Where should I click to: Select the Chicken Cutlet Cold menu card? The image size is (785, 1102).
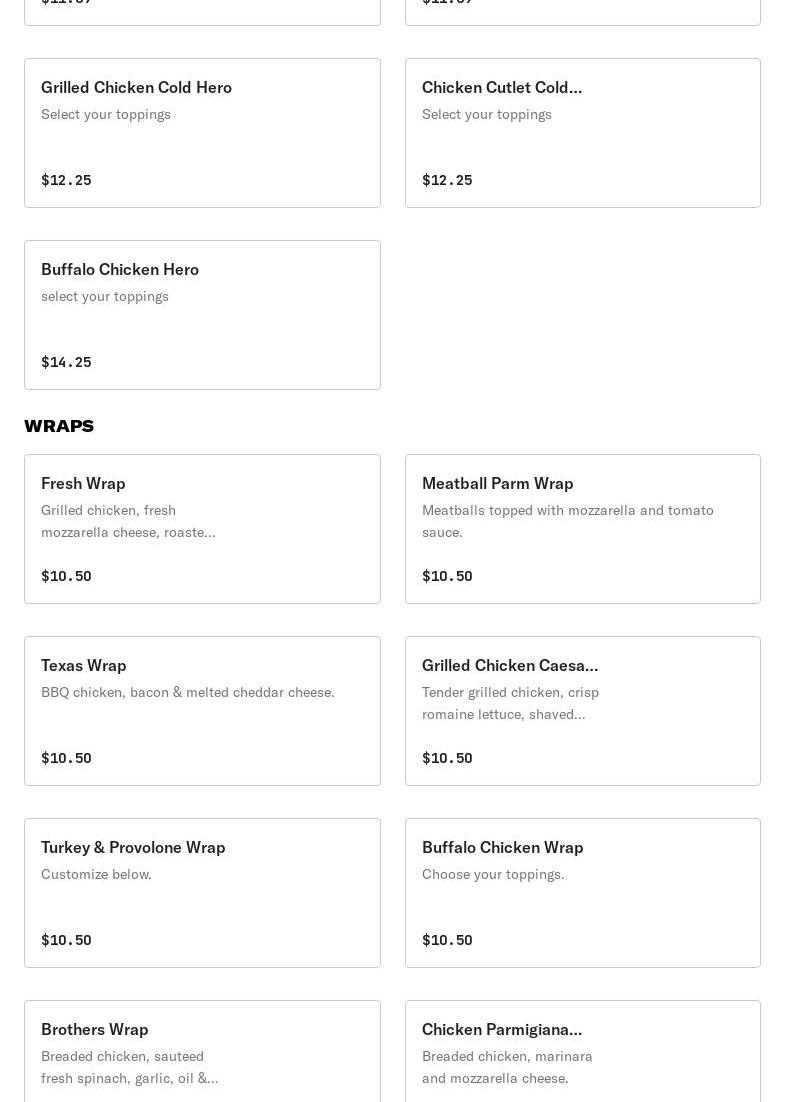(x=582, y=133)
